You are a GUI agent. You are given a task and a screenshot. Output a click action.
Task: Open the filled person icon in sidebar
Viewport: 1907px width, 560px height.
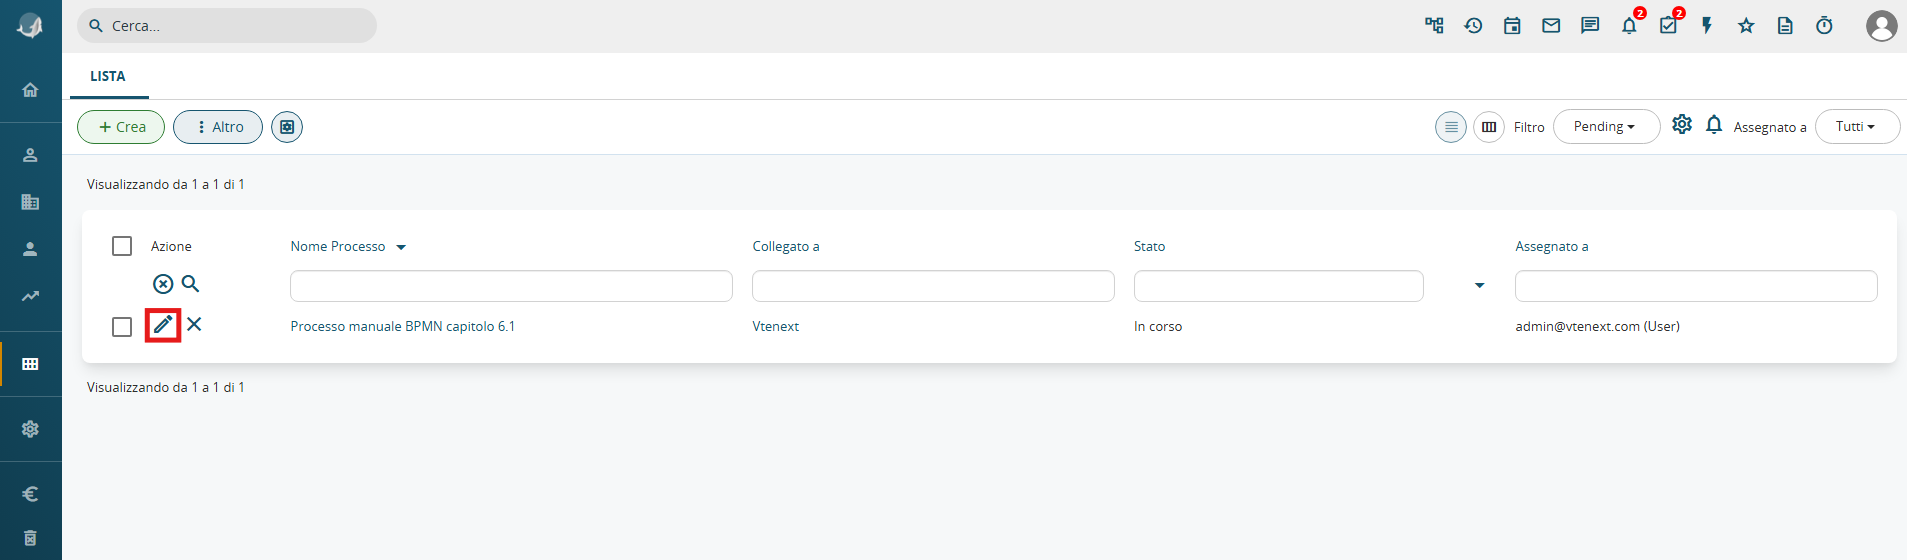30,249
